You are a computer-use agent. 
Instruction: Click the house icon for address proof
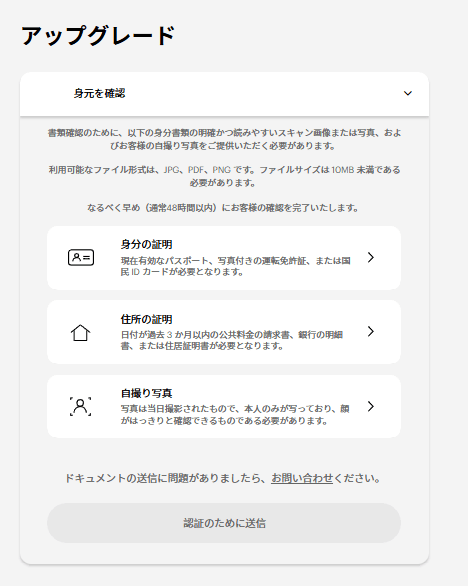[80, 332]
